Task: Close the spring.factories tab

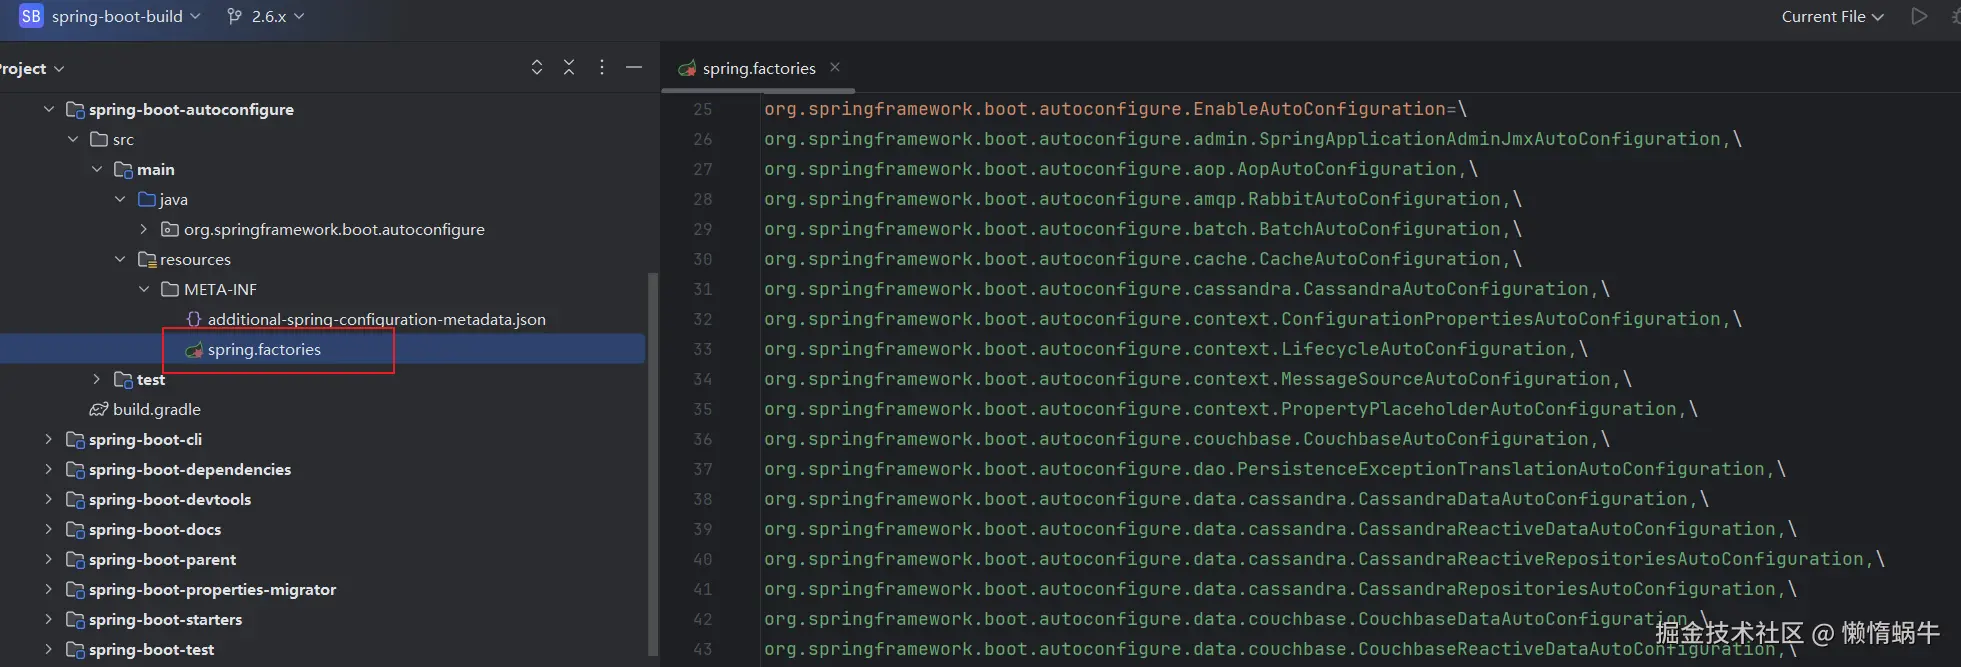Action: click(x=835, y=67)
